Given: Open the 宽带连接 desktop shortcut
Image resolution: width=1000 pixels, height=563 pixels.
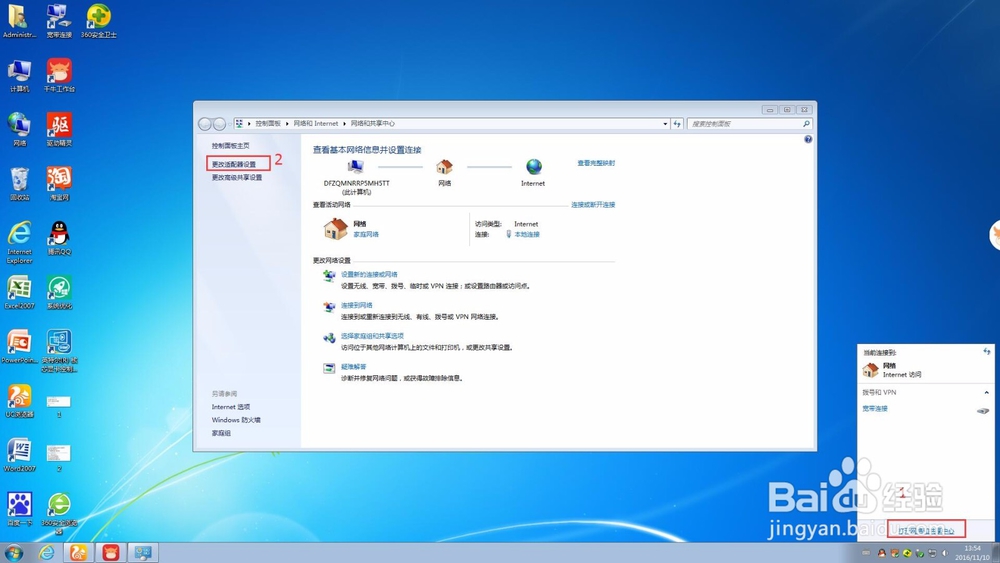Looking at the screenshot, I should point(59,21).
